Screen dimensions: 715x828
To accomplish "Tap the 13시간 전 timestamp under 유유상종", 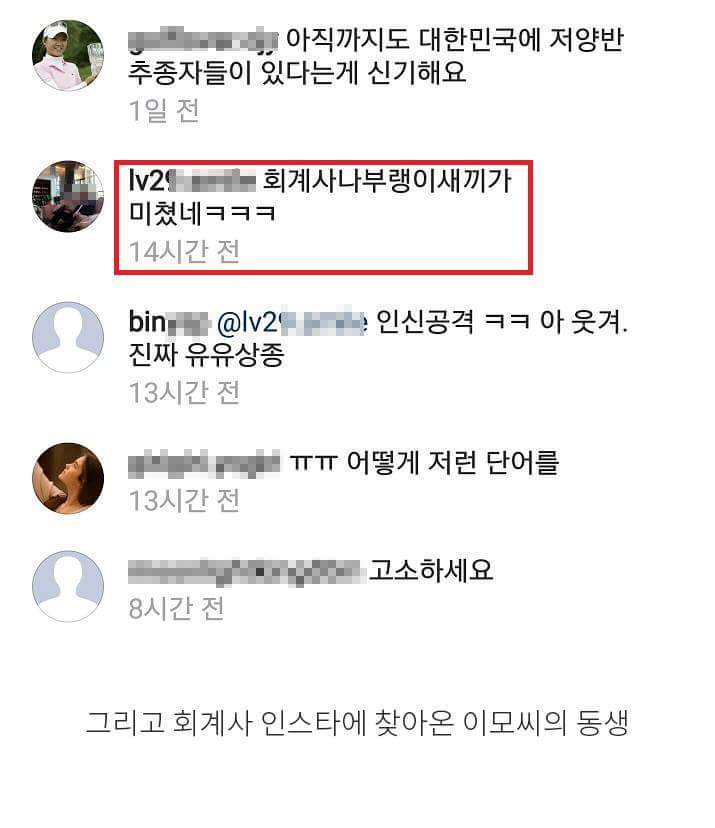I will (x=184, y=393).
